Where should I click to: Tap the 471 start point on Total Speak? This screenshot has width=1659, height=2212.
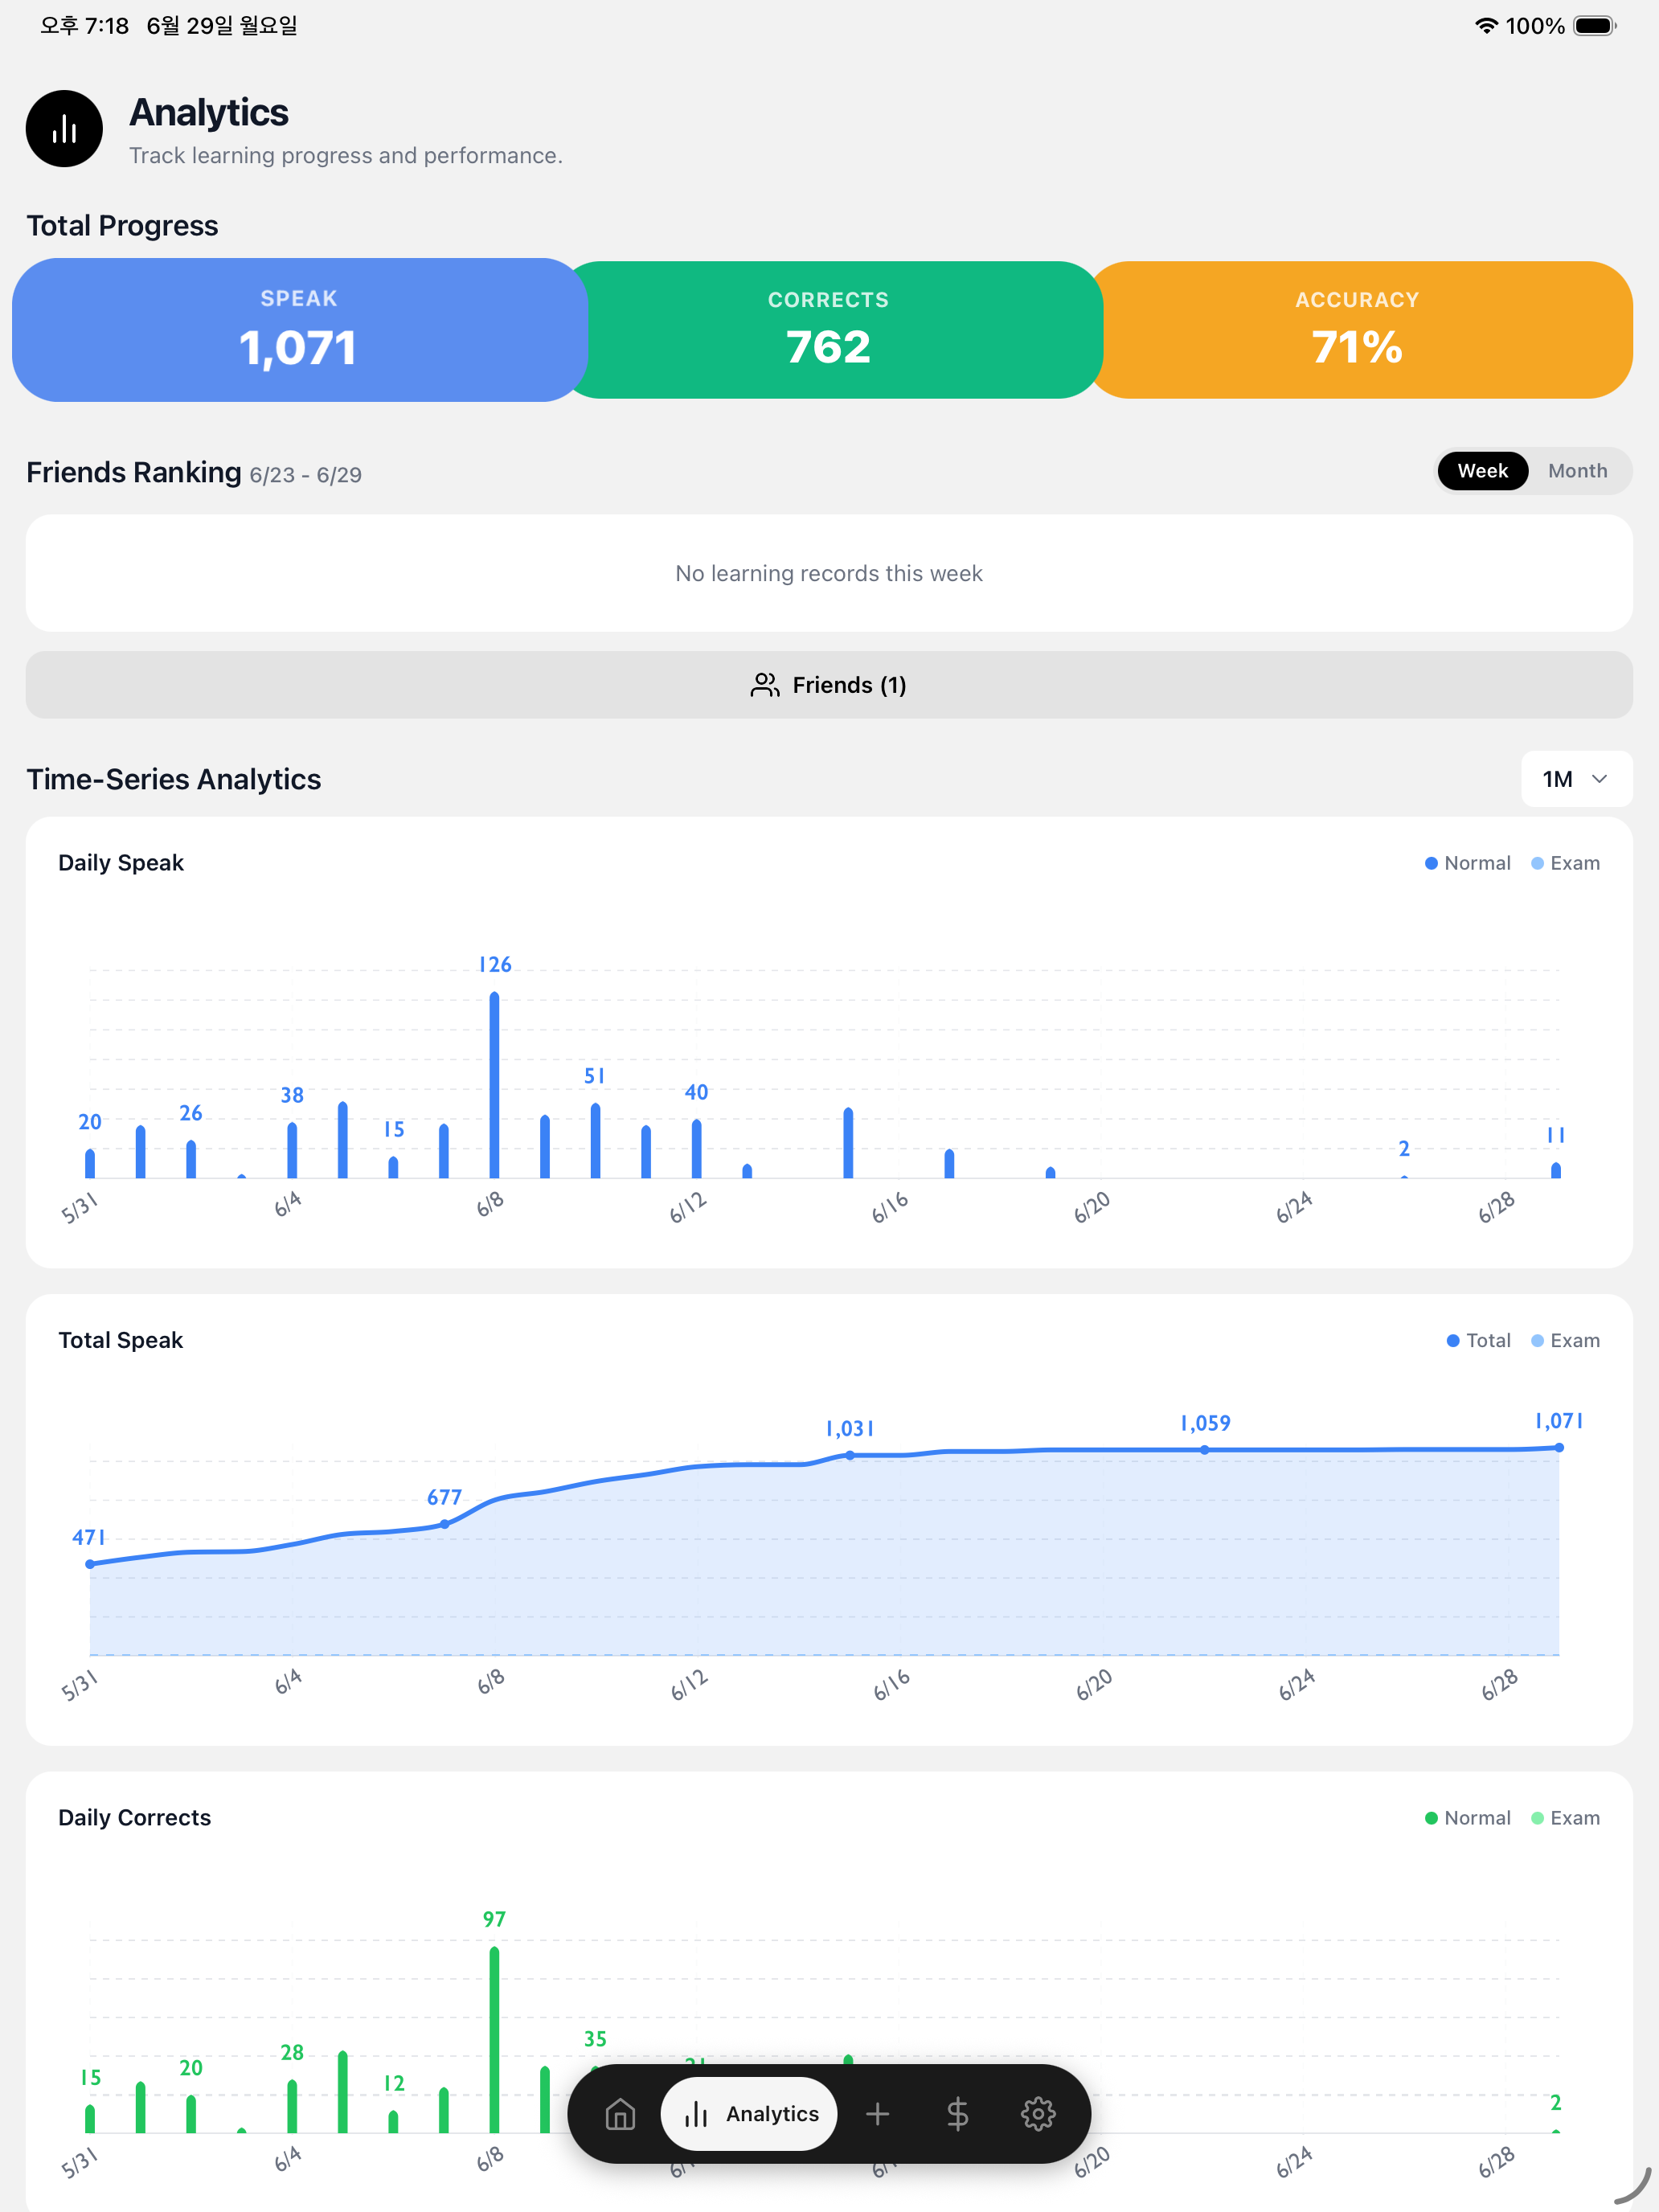(x=90, y=1564)
